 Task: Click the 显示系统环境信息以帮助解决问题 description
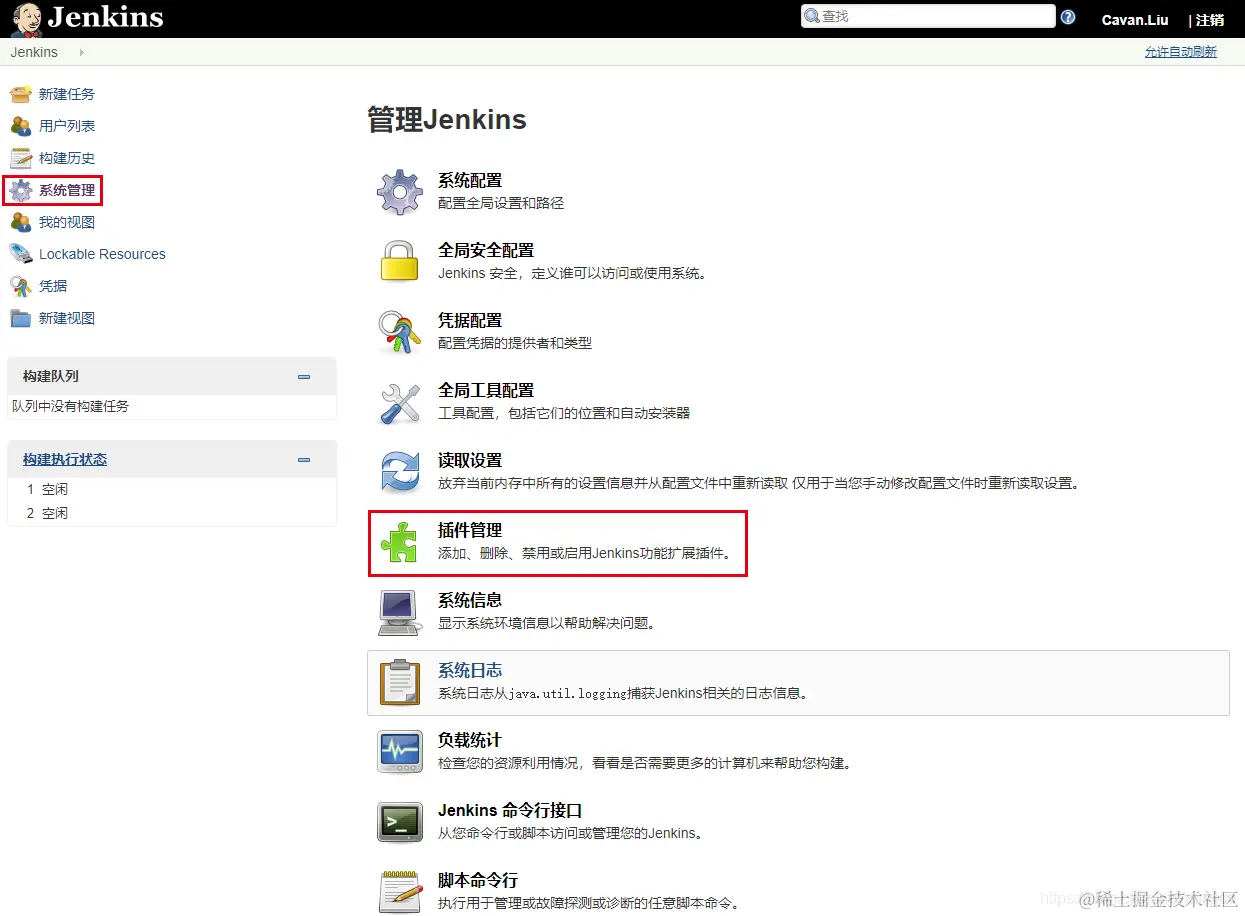[x=548, y=623]
